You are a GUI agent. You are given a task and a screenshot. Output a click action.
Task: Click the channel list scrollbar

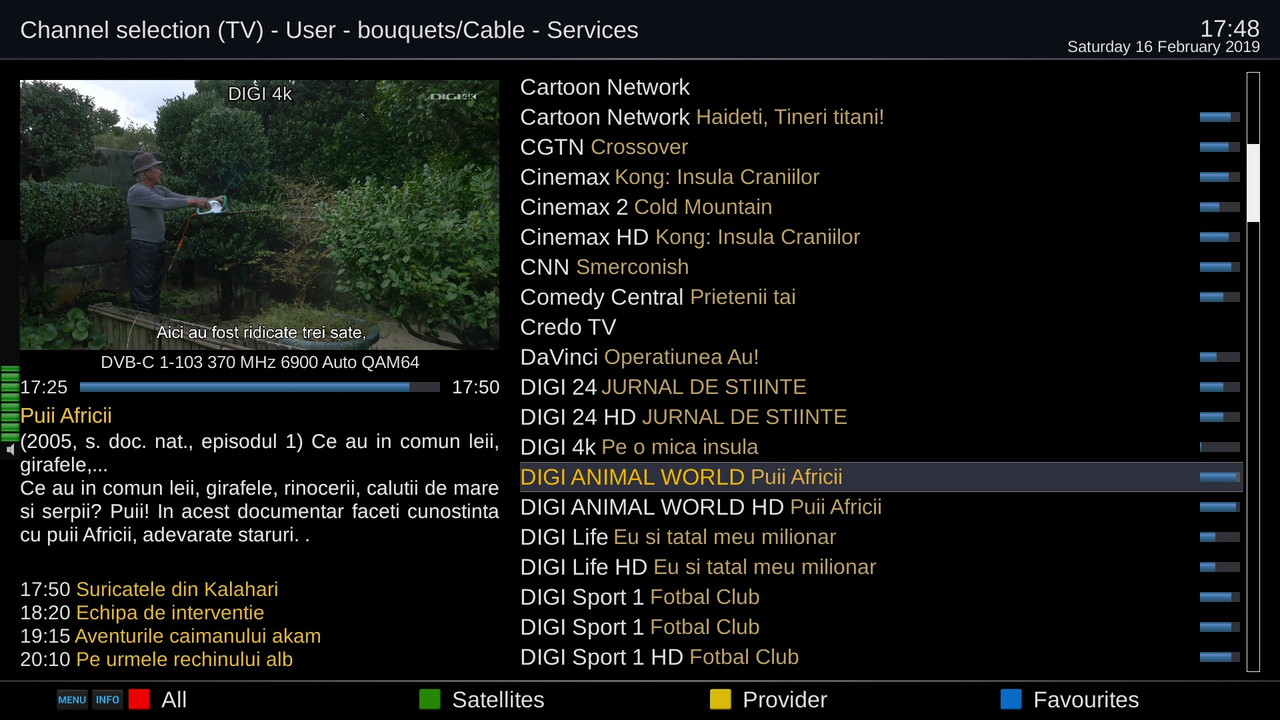pyautogui.click(x=1253, y=370)
